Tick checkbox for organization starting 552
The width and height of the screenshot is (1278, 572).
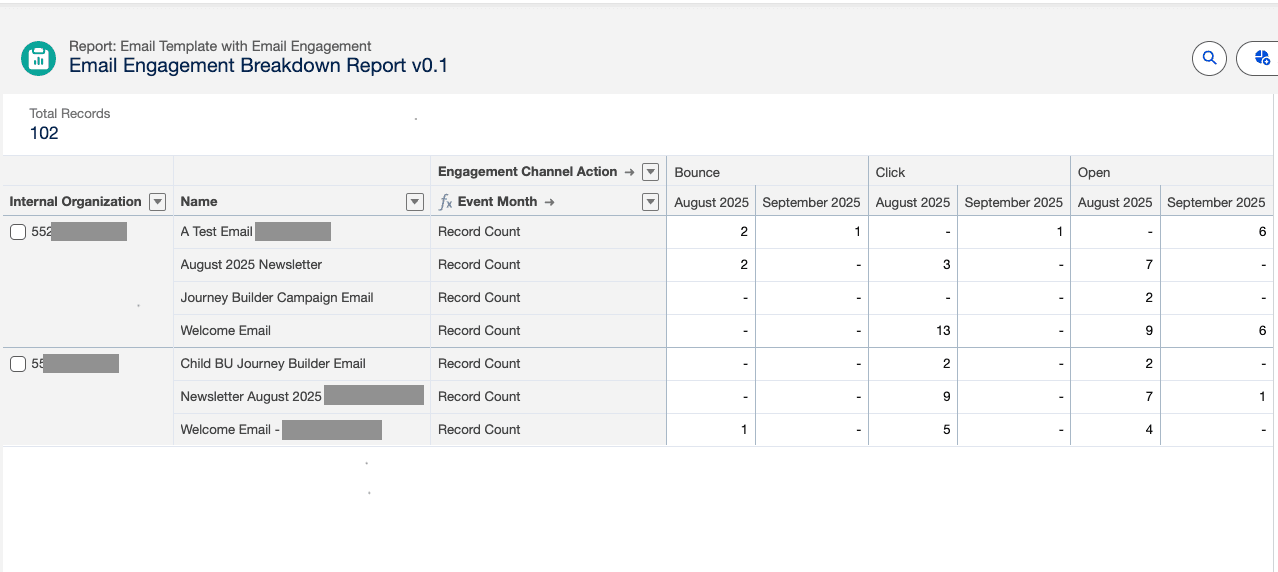(x=17, y=232)
